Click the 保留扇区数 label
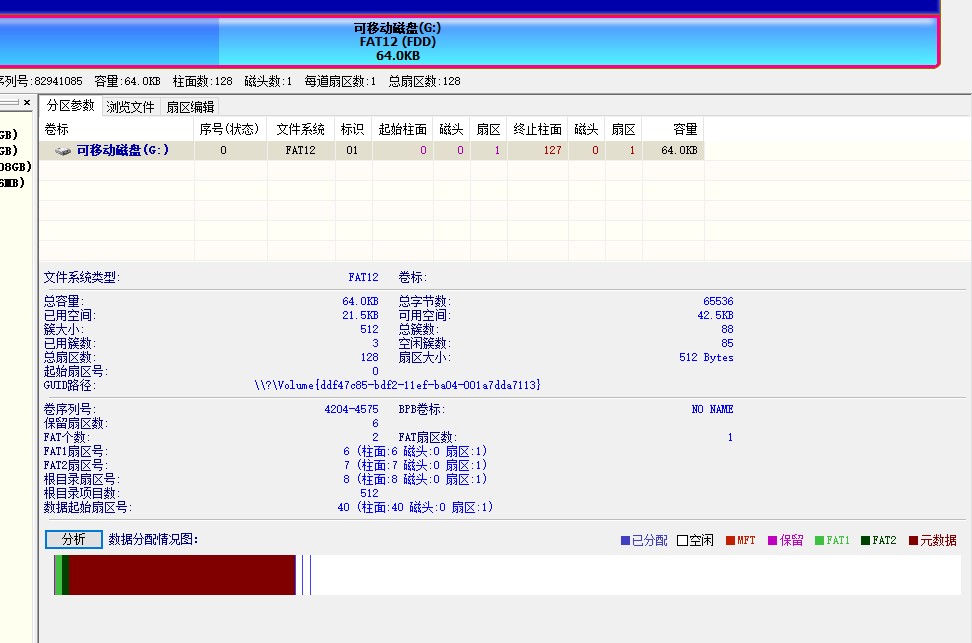Screen dimensions: 972x643 click(x=76, y=423)
